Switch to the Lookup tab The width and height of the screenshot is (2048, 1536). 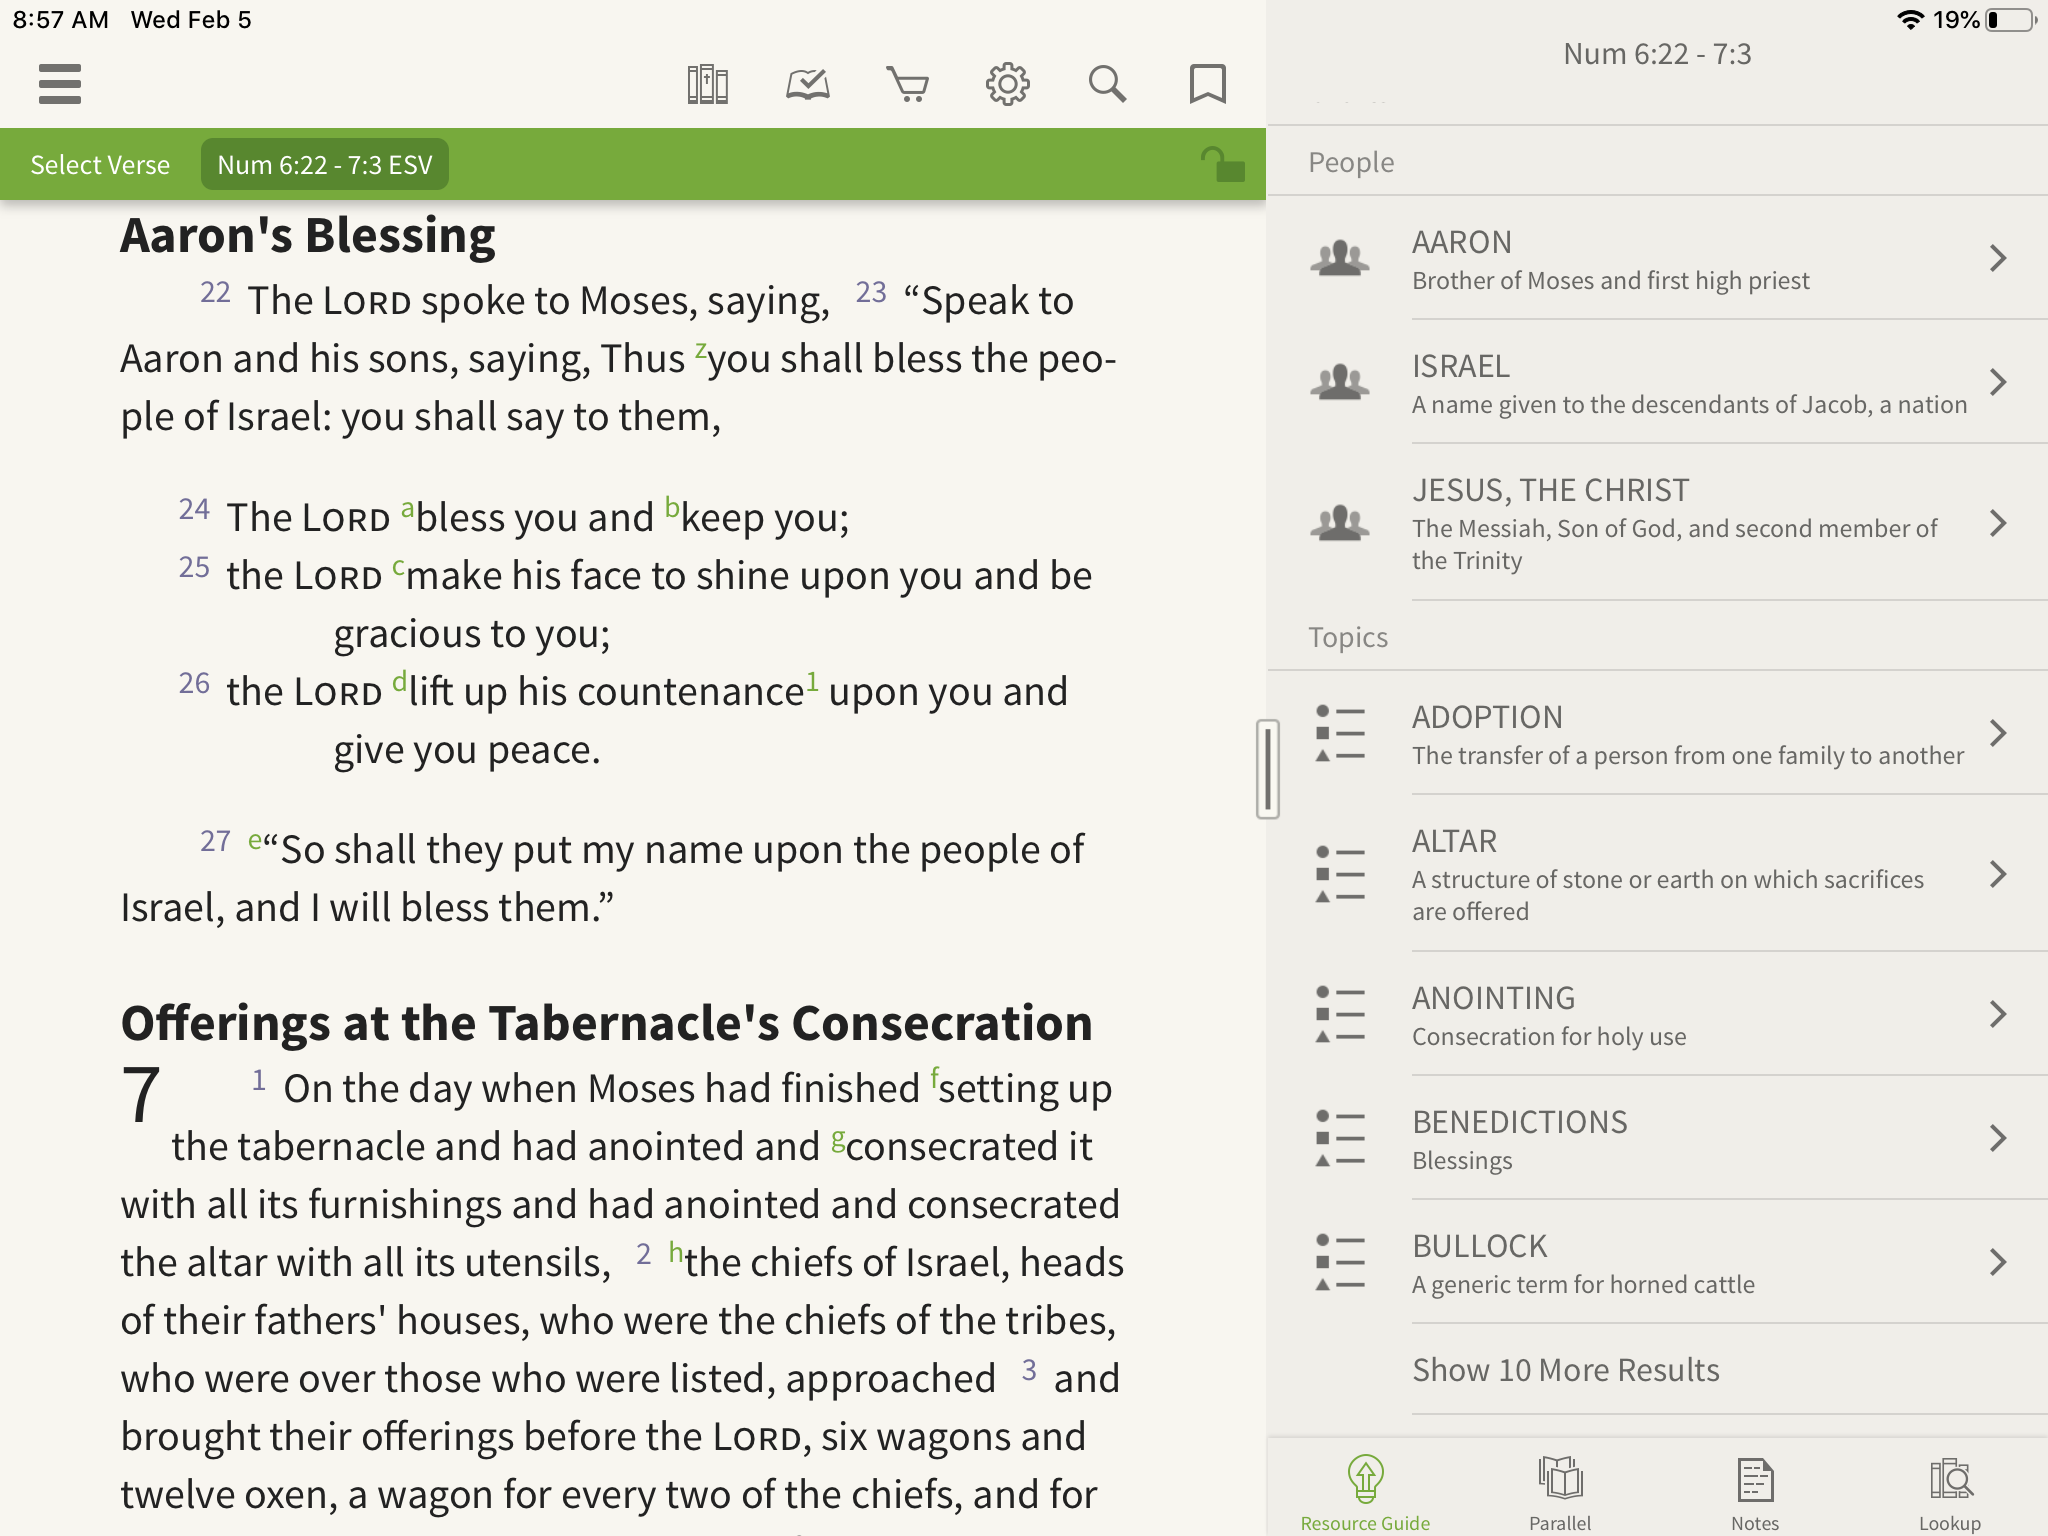click(1950, 1493)
